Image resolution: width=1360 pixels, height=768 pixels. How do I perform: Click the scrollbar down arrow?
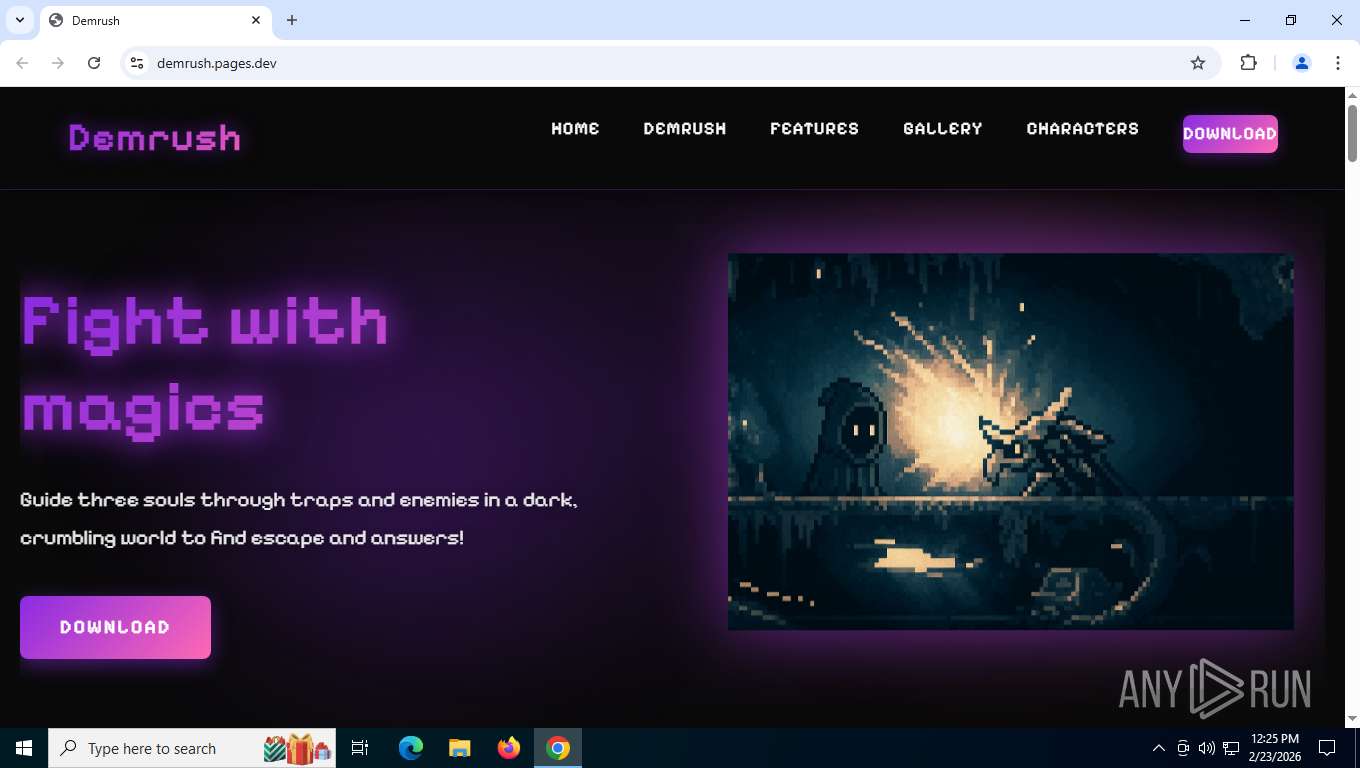[1352, 718]
